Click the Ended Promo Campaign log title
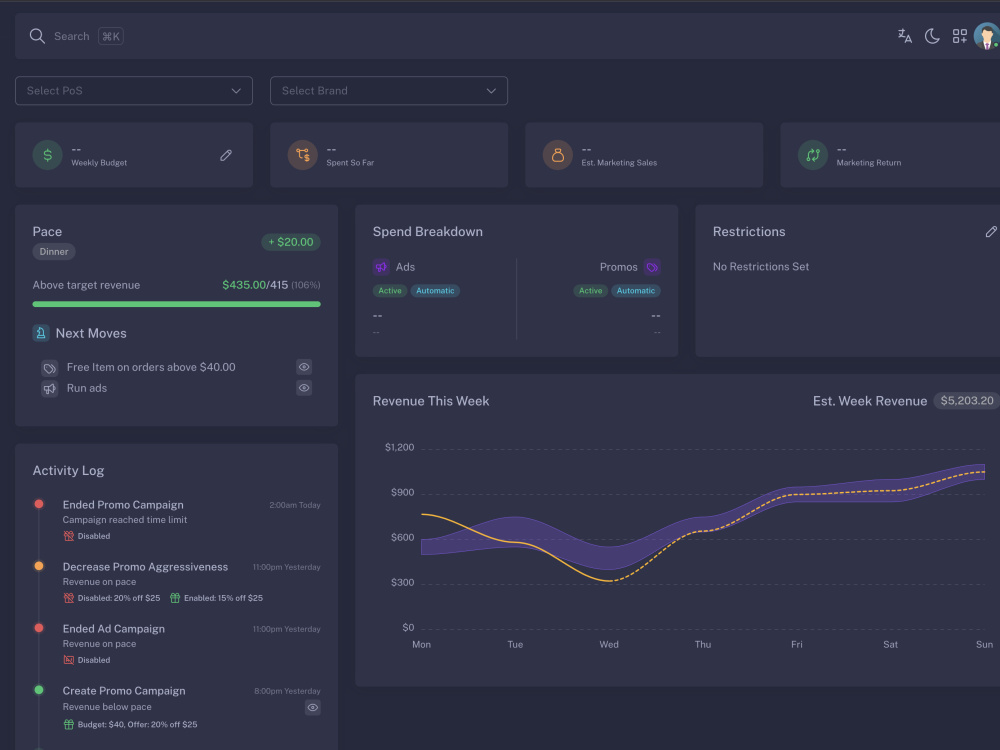Viewport: 1000px width, 750px height. click(x=123, y=504)
